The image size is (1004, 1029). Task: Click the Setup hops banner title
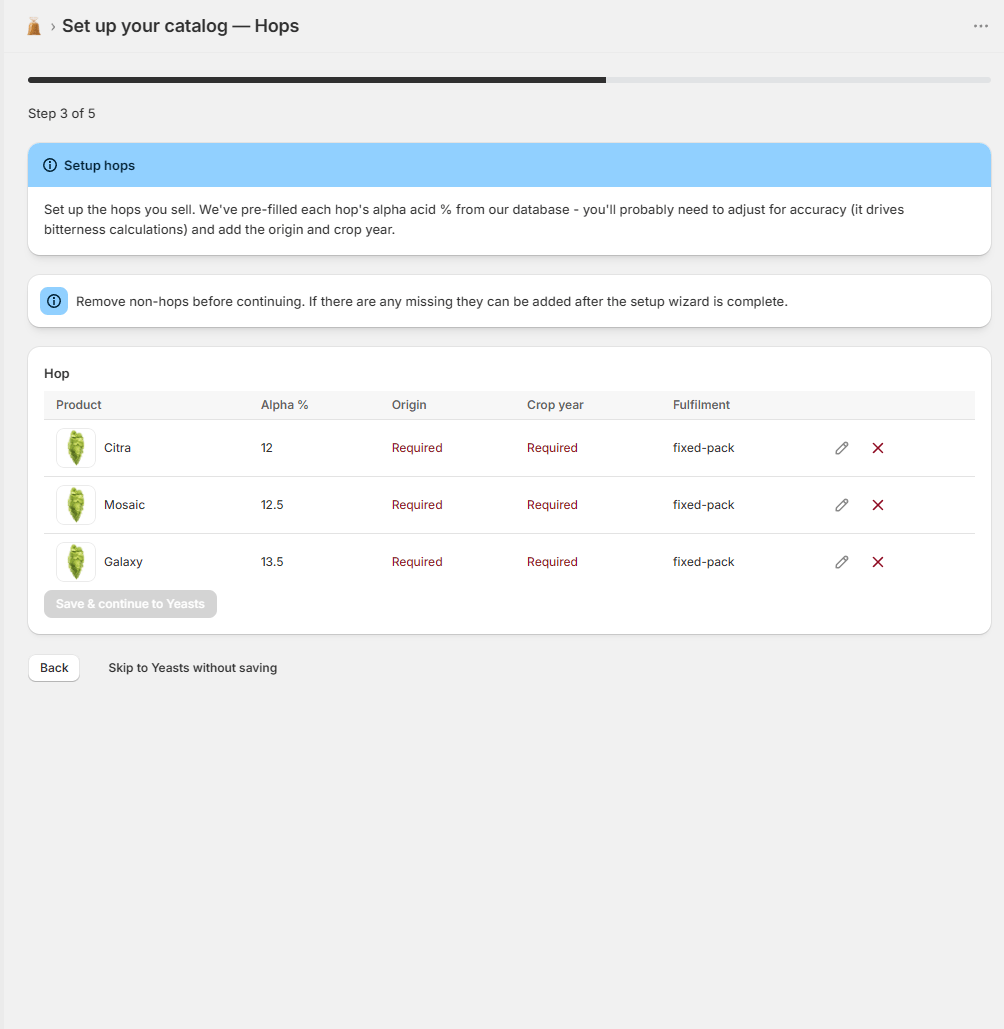click(x=99, y=165)
